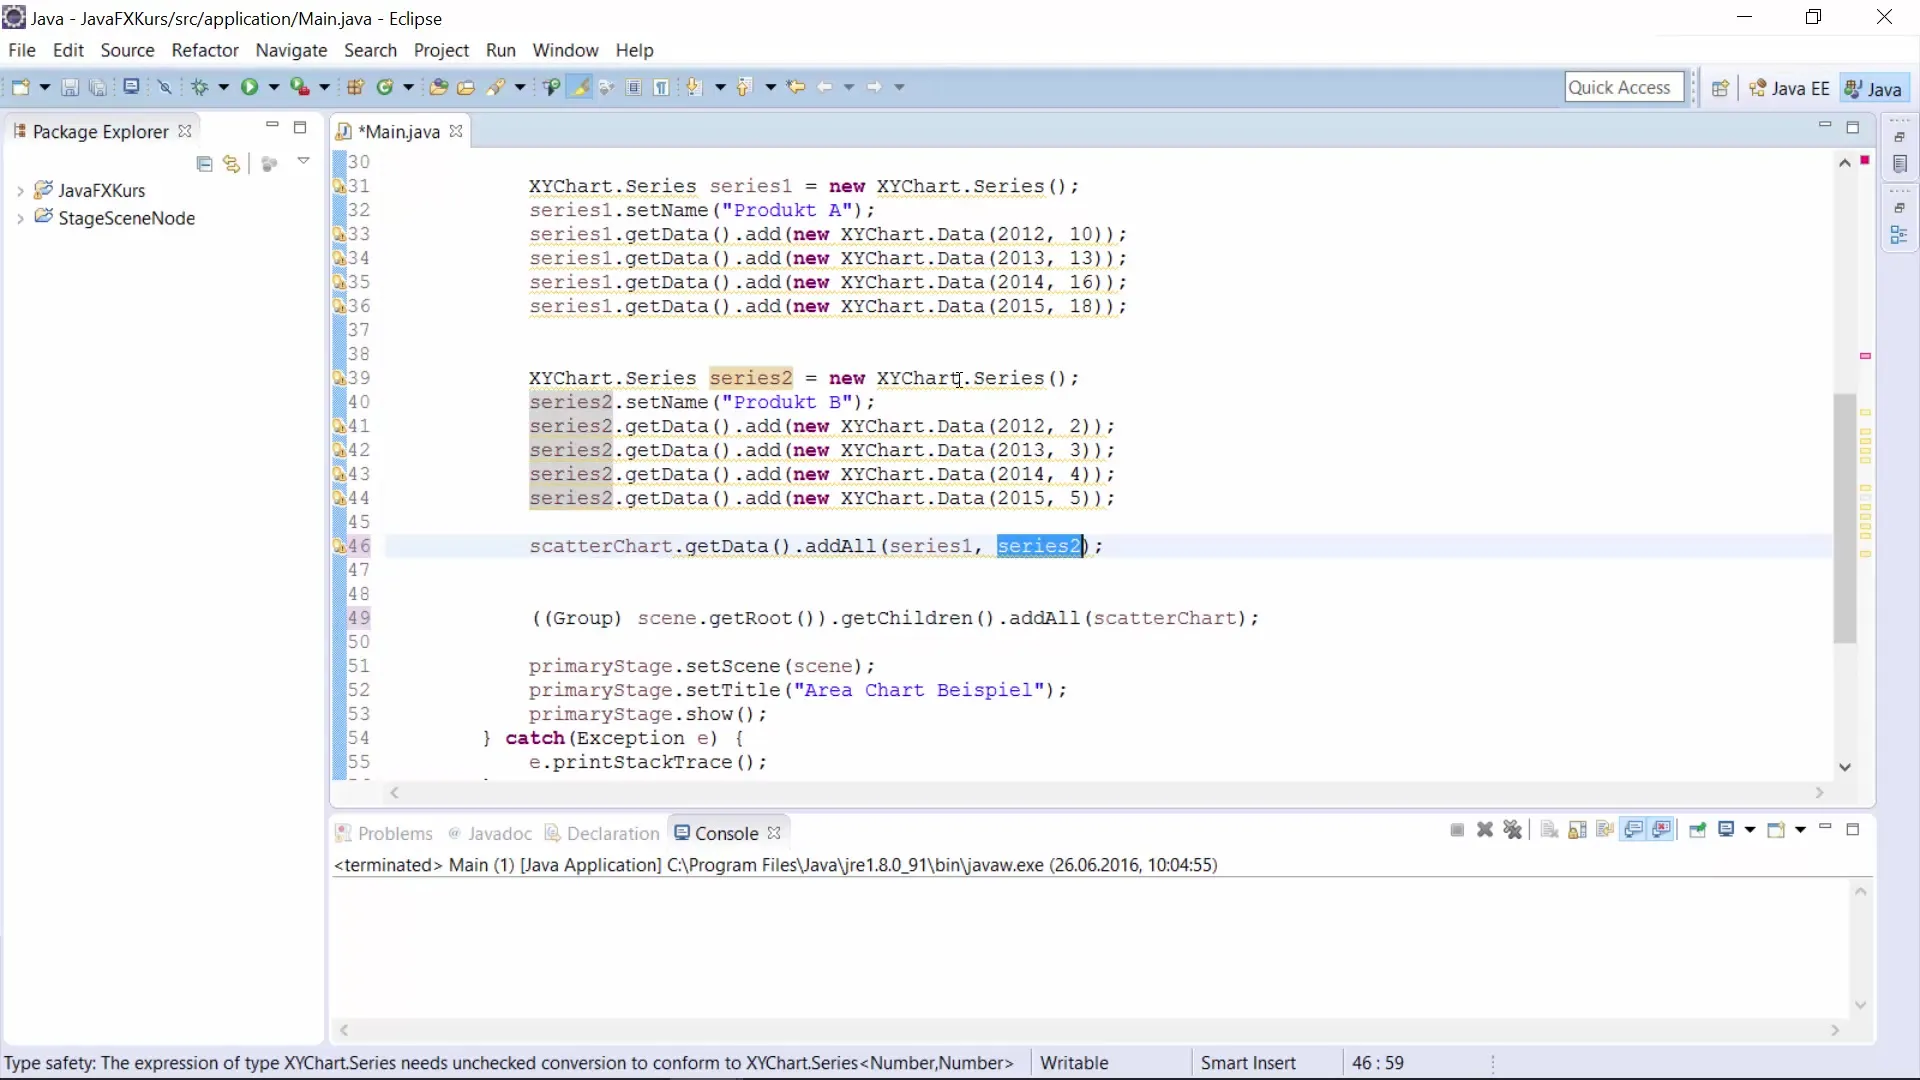Open the File menu
The image size is (1920, 1080).
(x=22, y=50)
